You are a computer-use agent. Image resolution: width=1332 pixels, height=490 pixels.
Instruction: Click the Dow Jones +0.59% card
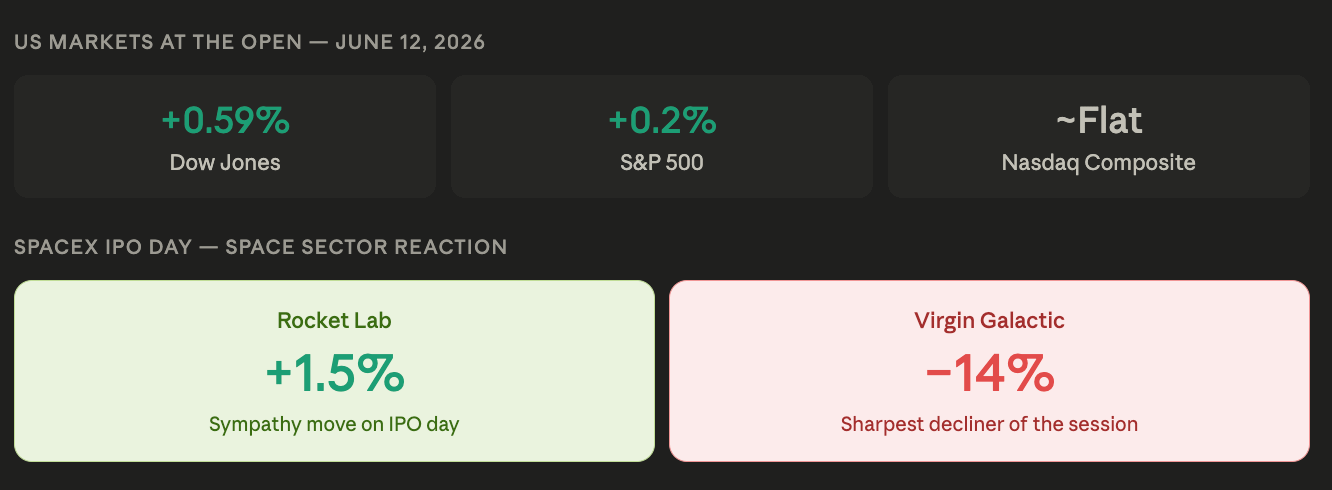click(x=225, y=136)
